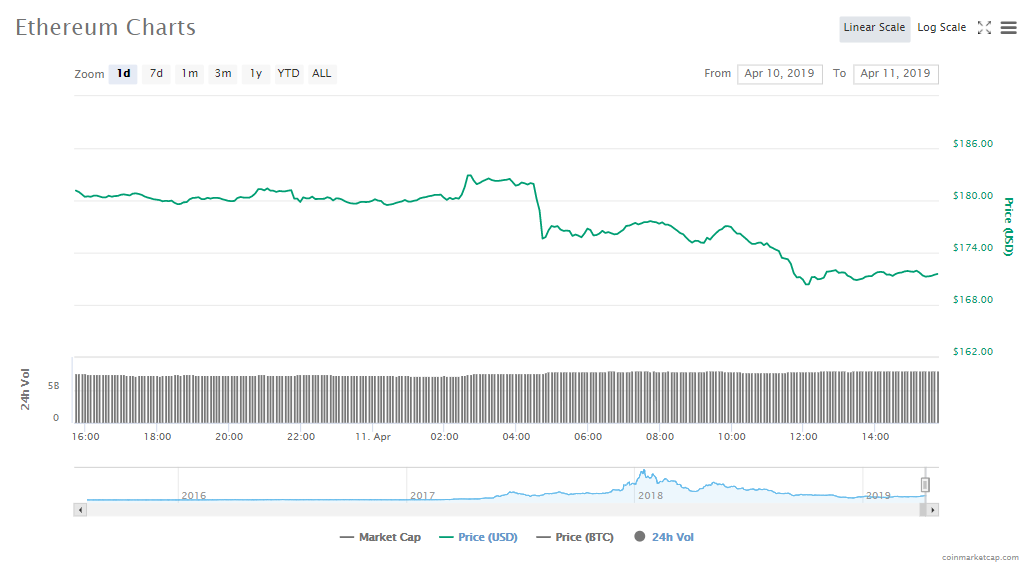
Task: Switch to Log Scale
Action: click(x=941, y=28)
